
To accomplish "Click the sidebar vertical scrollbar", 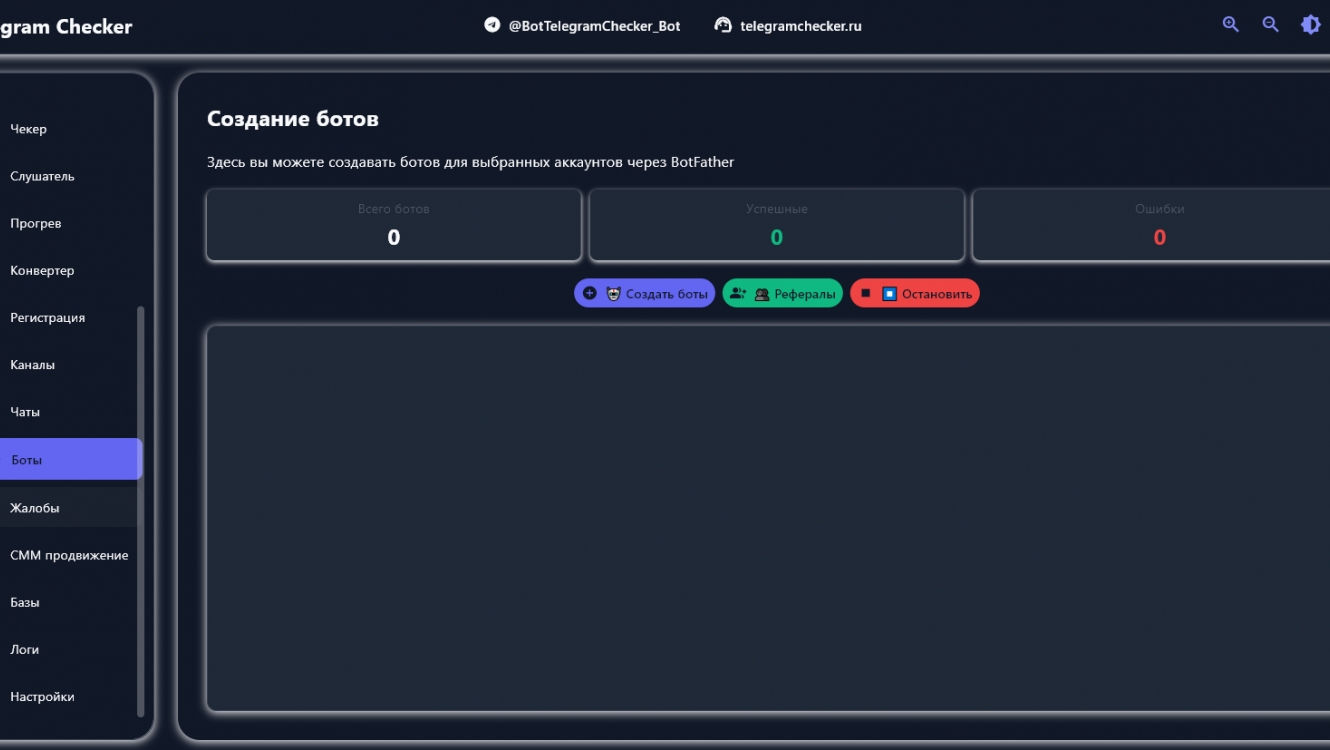I will tap(140, 510).
